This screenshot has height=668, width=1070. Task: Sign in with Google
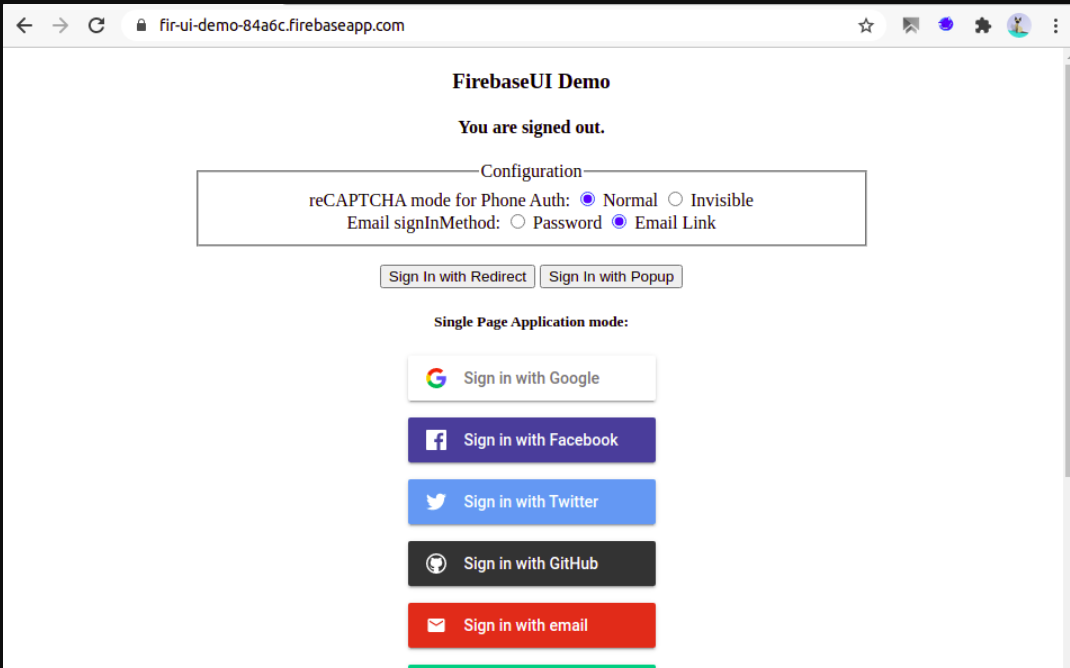532,378
